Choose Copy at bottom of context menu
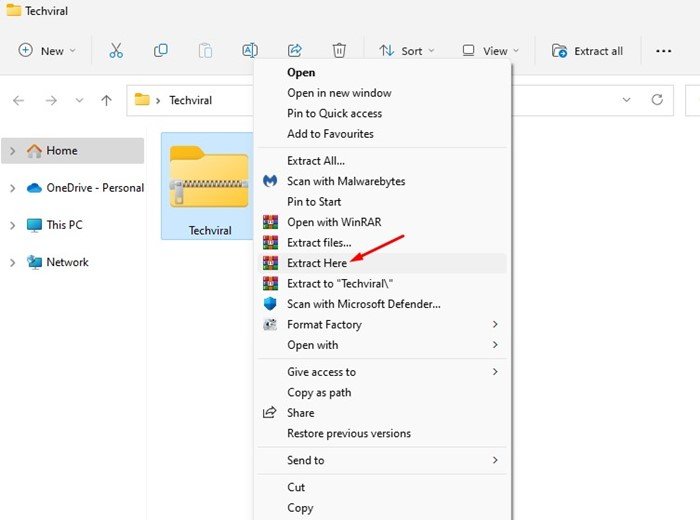Viewport: 700px width, 520px height. pyautogui.click(x=382, y=508)
